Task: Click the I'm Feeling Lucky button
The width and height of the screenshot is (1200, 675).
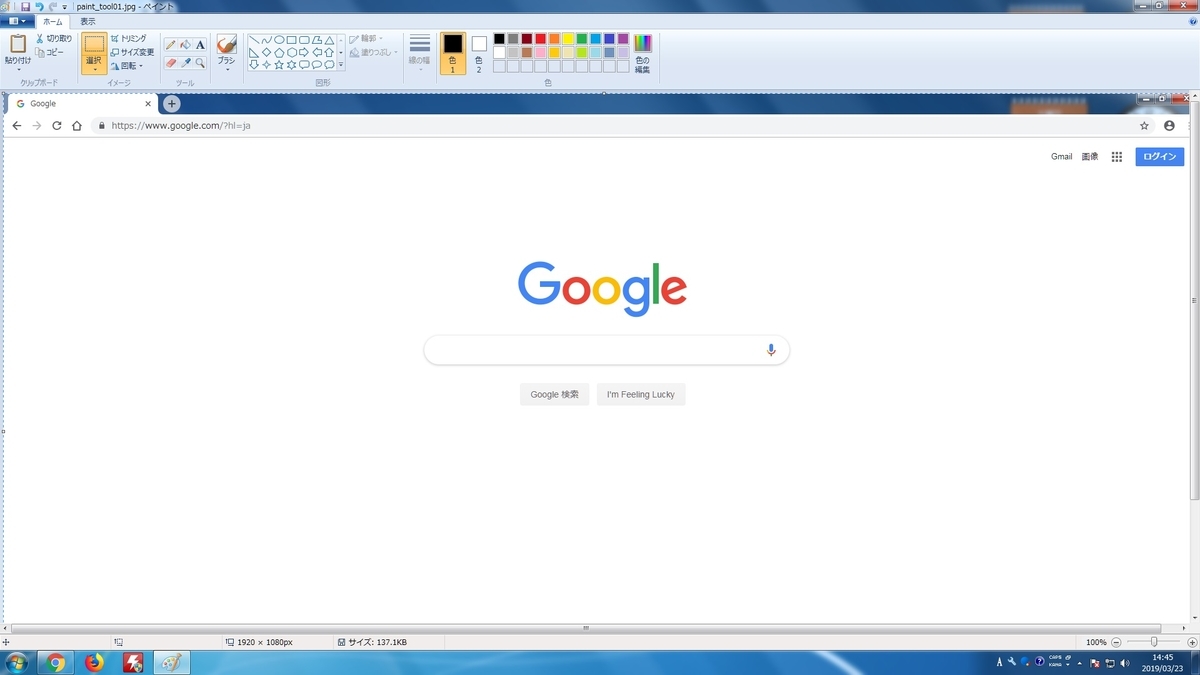Action: (x=641, y=394)
